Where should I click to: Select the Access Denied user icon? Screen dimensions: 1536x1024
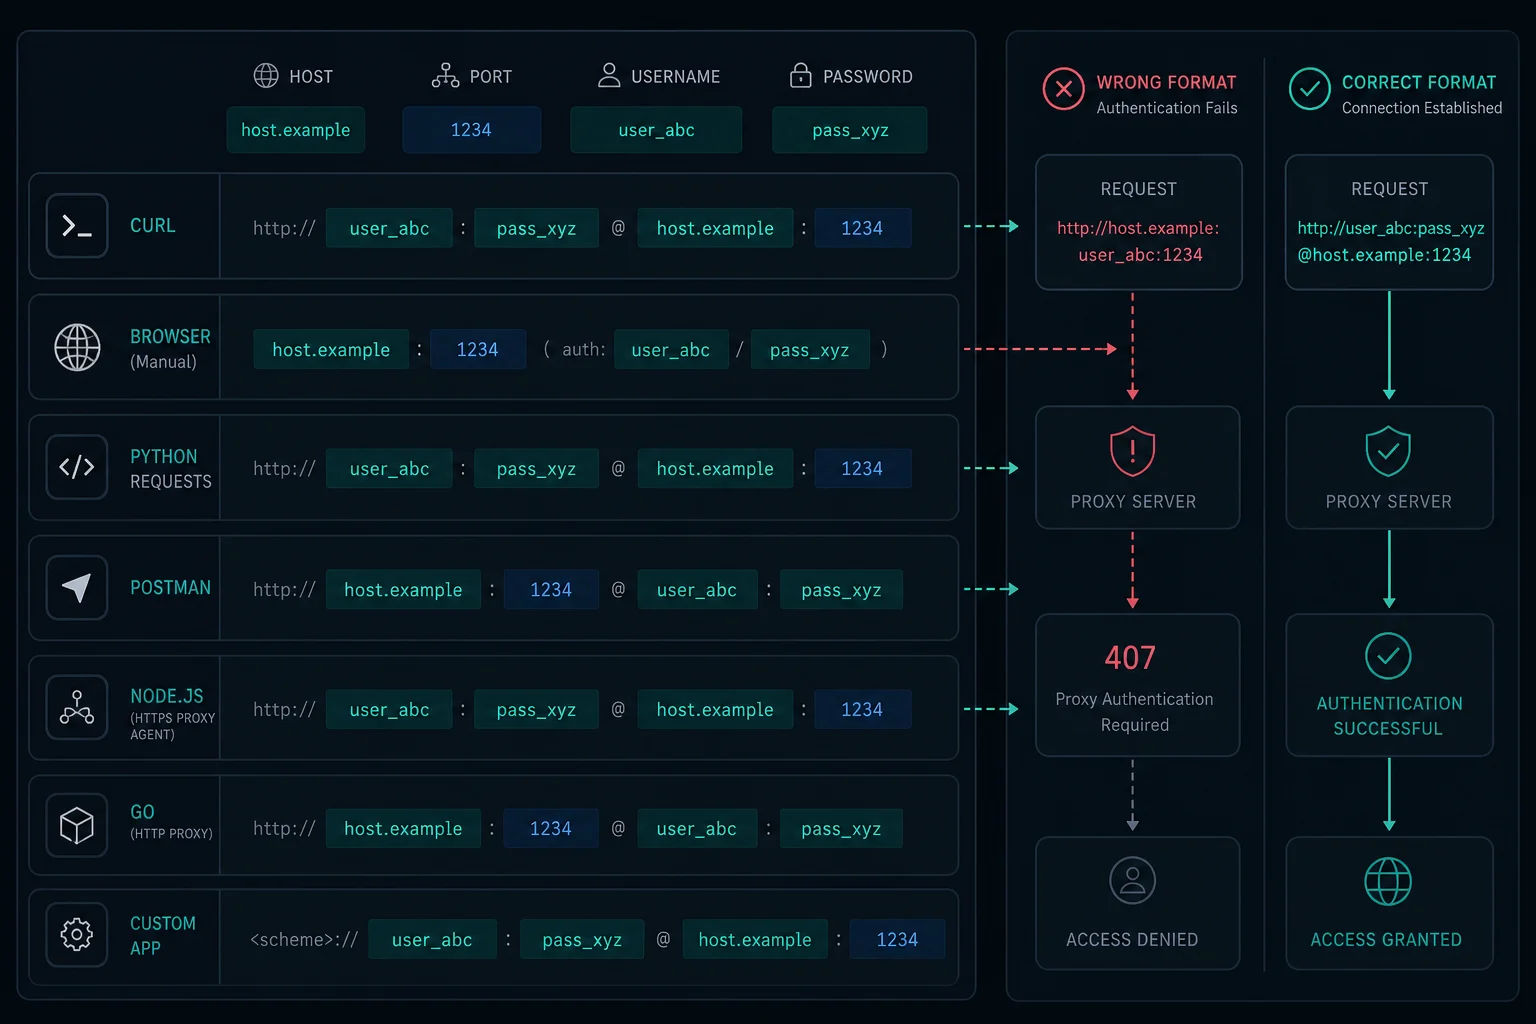(x=1133, y=881)
